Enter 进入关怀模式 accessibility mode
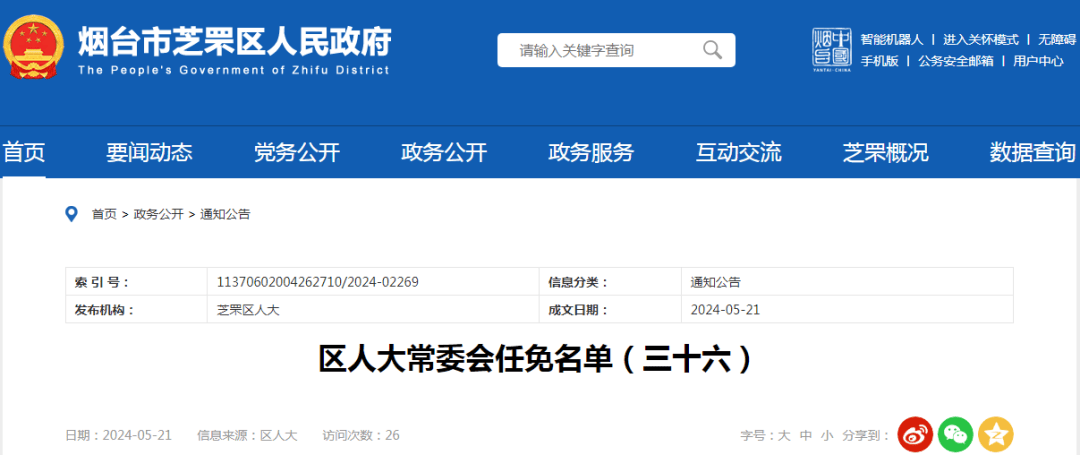The image size is (1080, 455). coord(980,39)
